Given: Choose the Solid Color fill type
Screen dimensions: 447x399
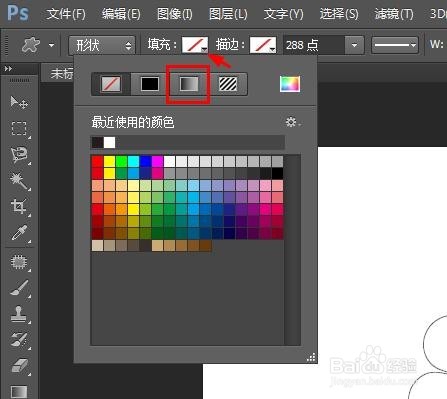Looking at the screenshot, I should [x=150, y=84].
